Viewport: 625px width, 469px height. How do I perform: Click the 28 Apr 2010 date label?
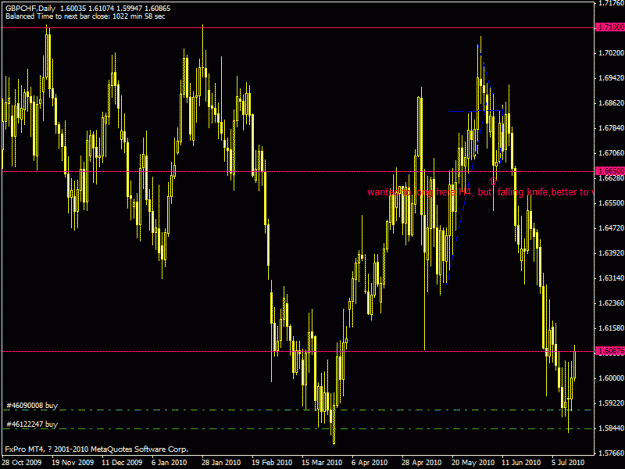click(x=422, y=463)
